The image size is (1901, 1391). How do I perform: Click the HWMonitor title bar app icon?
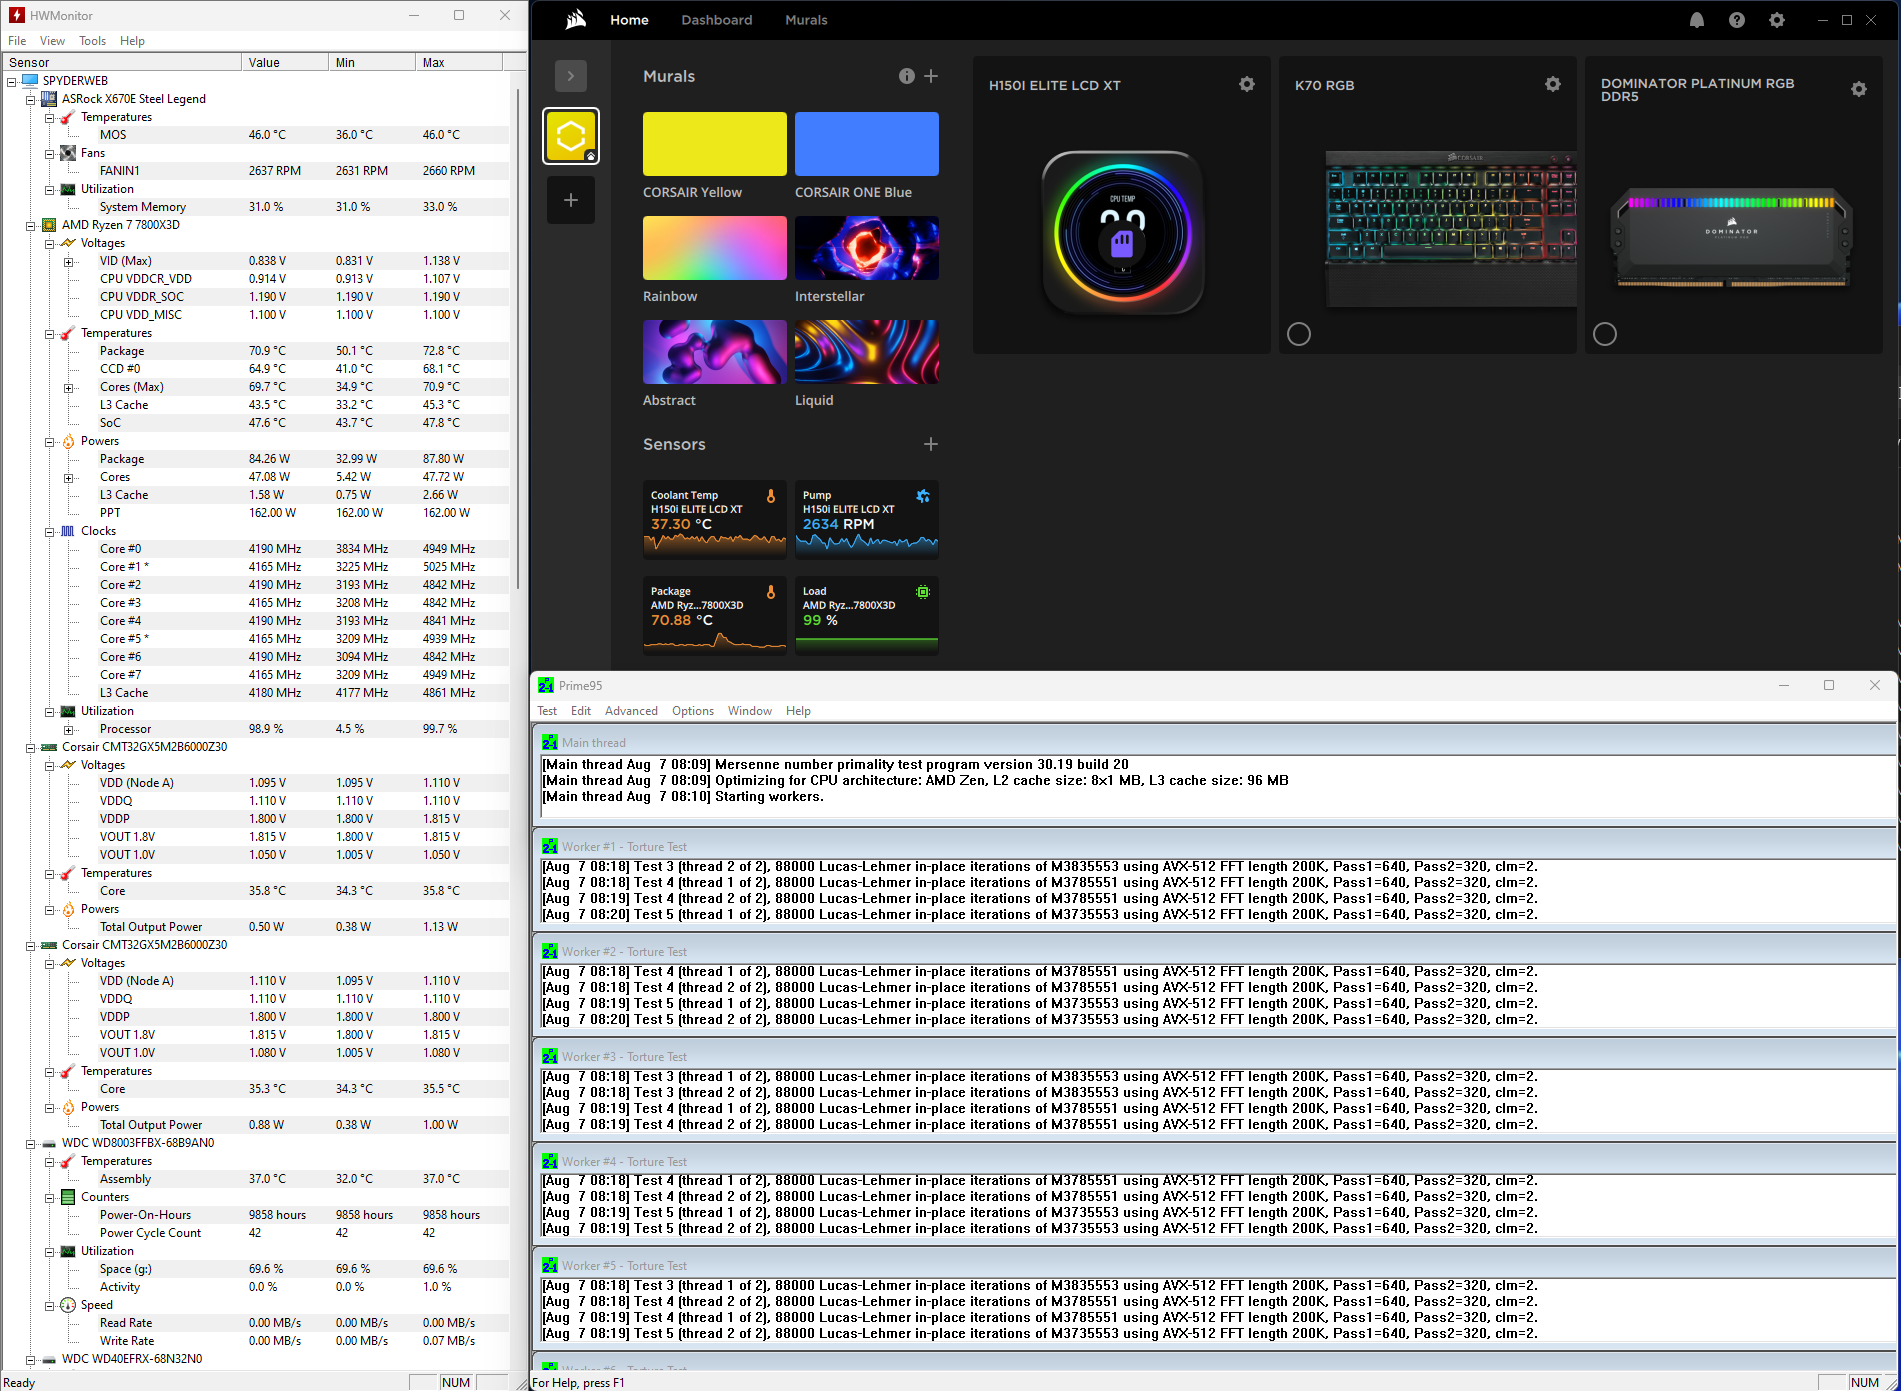(17, 15)
